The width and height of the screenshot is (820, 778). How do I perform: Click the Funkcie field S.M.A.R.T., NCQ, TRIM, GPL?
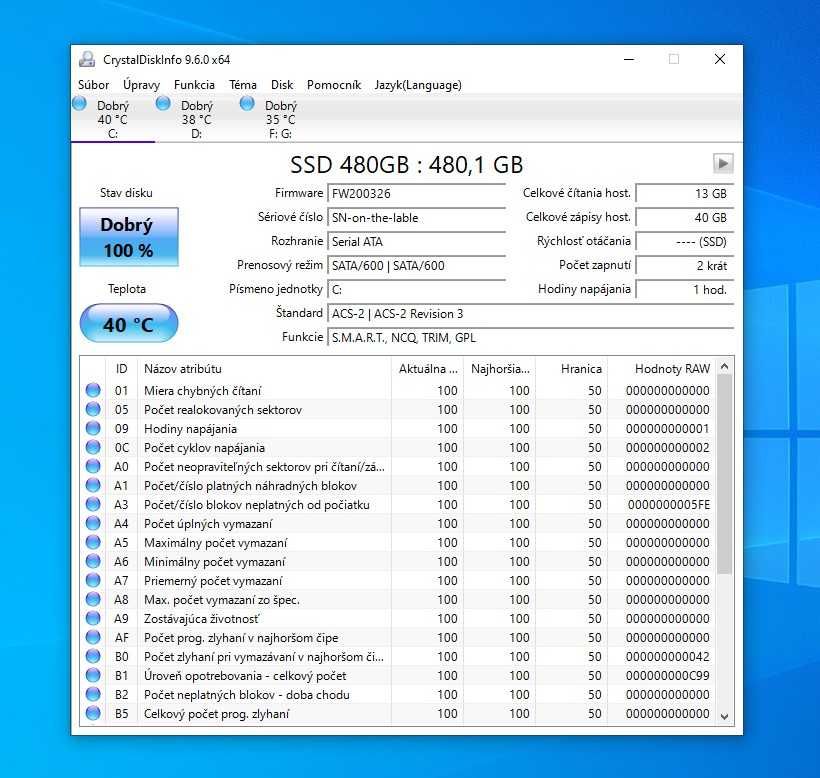click(531, 338)
